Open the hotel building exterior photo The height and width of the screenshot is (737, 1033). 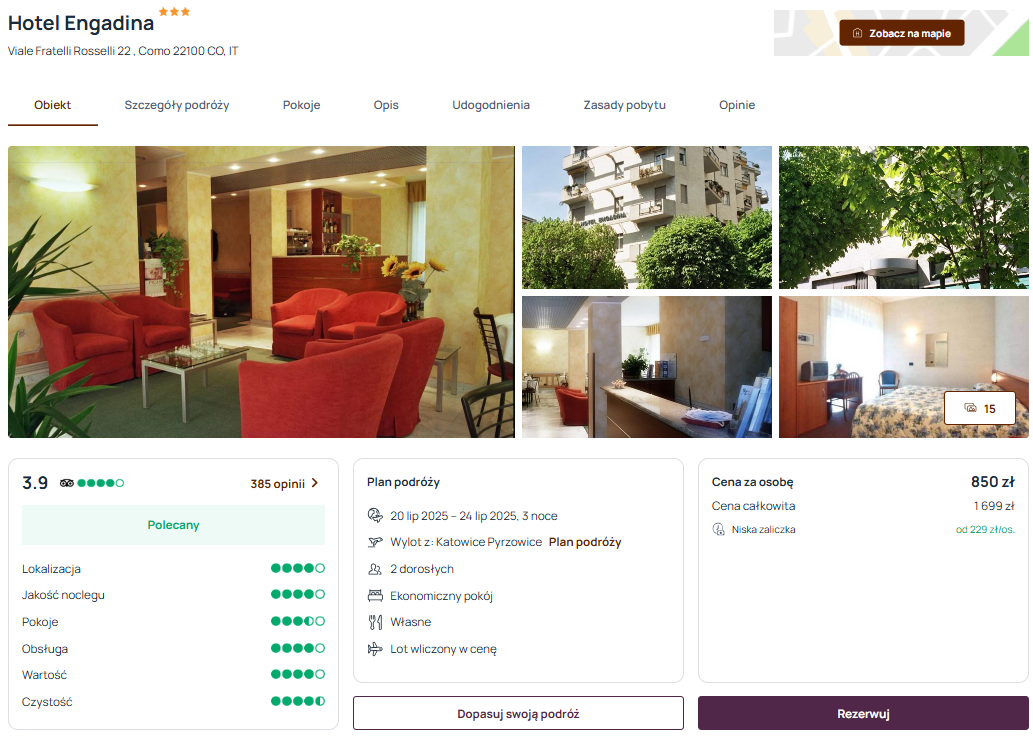647,217
